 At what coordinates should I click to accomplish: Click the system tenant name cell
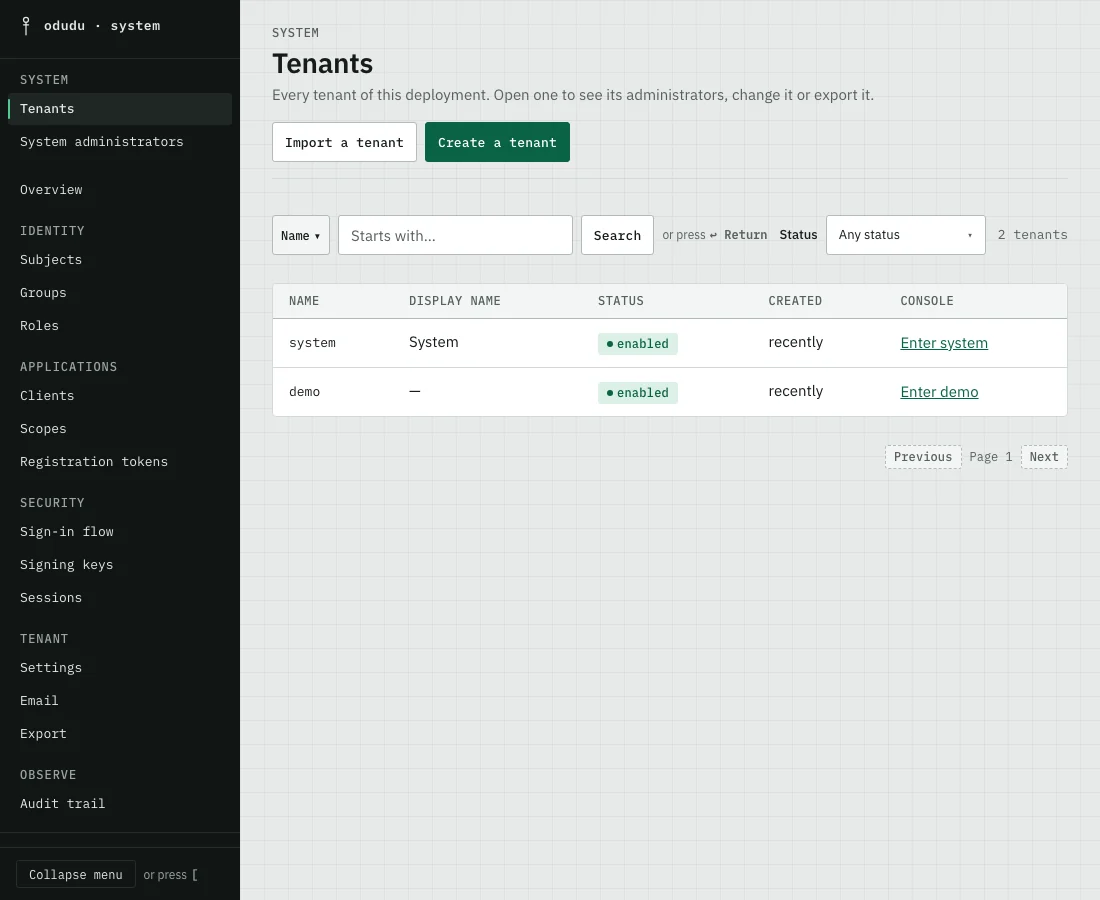[312, 343]
